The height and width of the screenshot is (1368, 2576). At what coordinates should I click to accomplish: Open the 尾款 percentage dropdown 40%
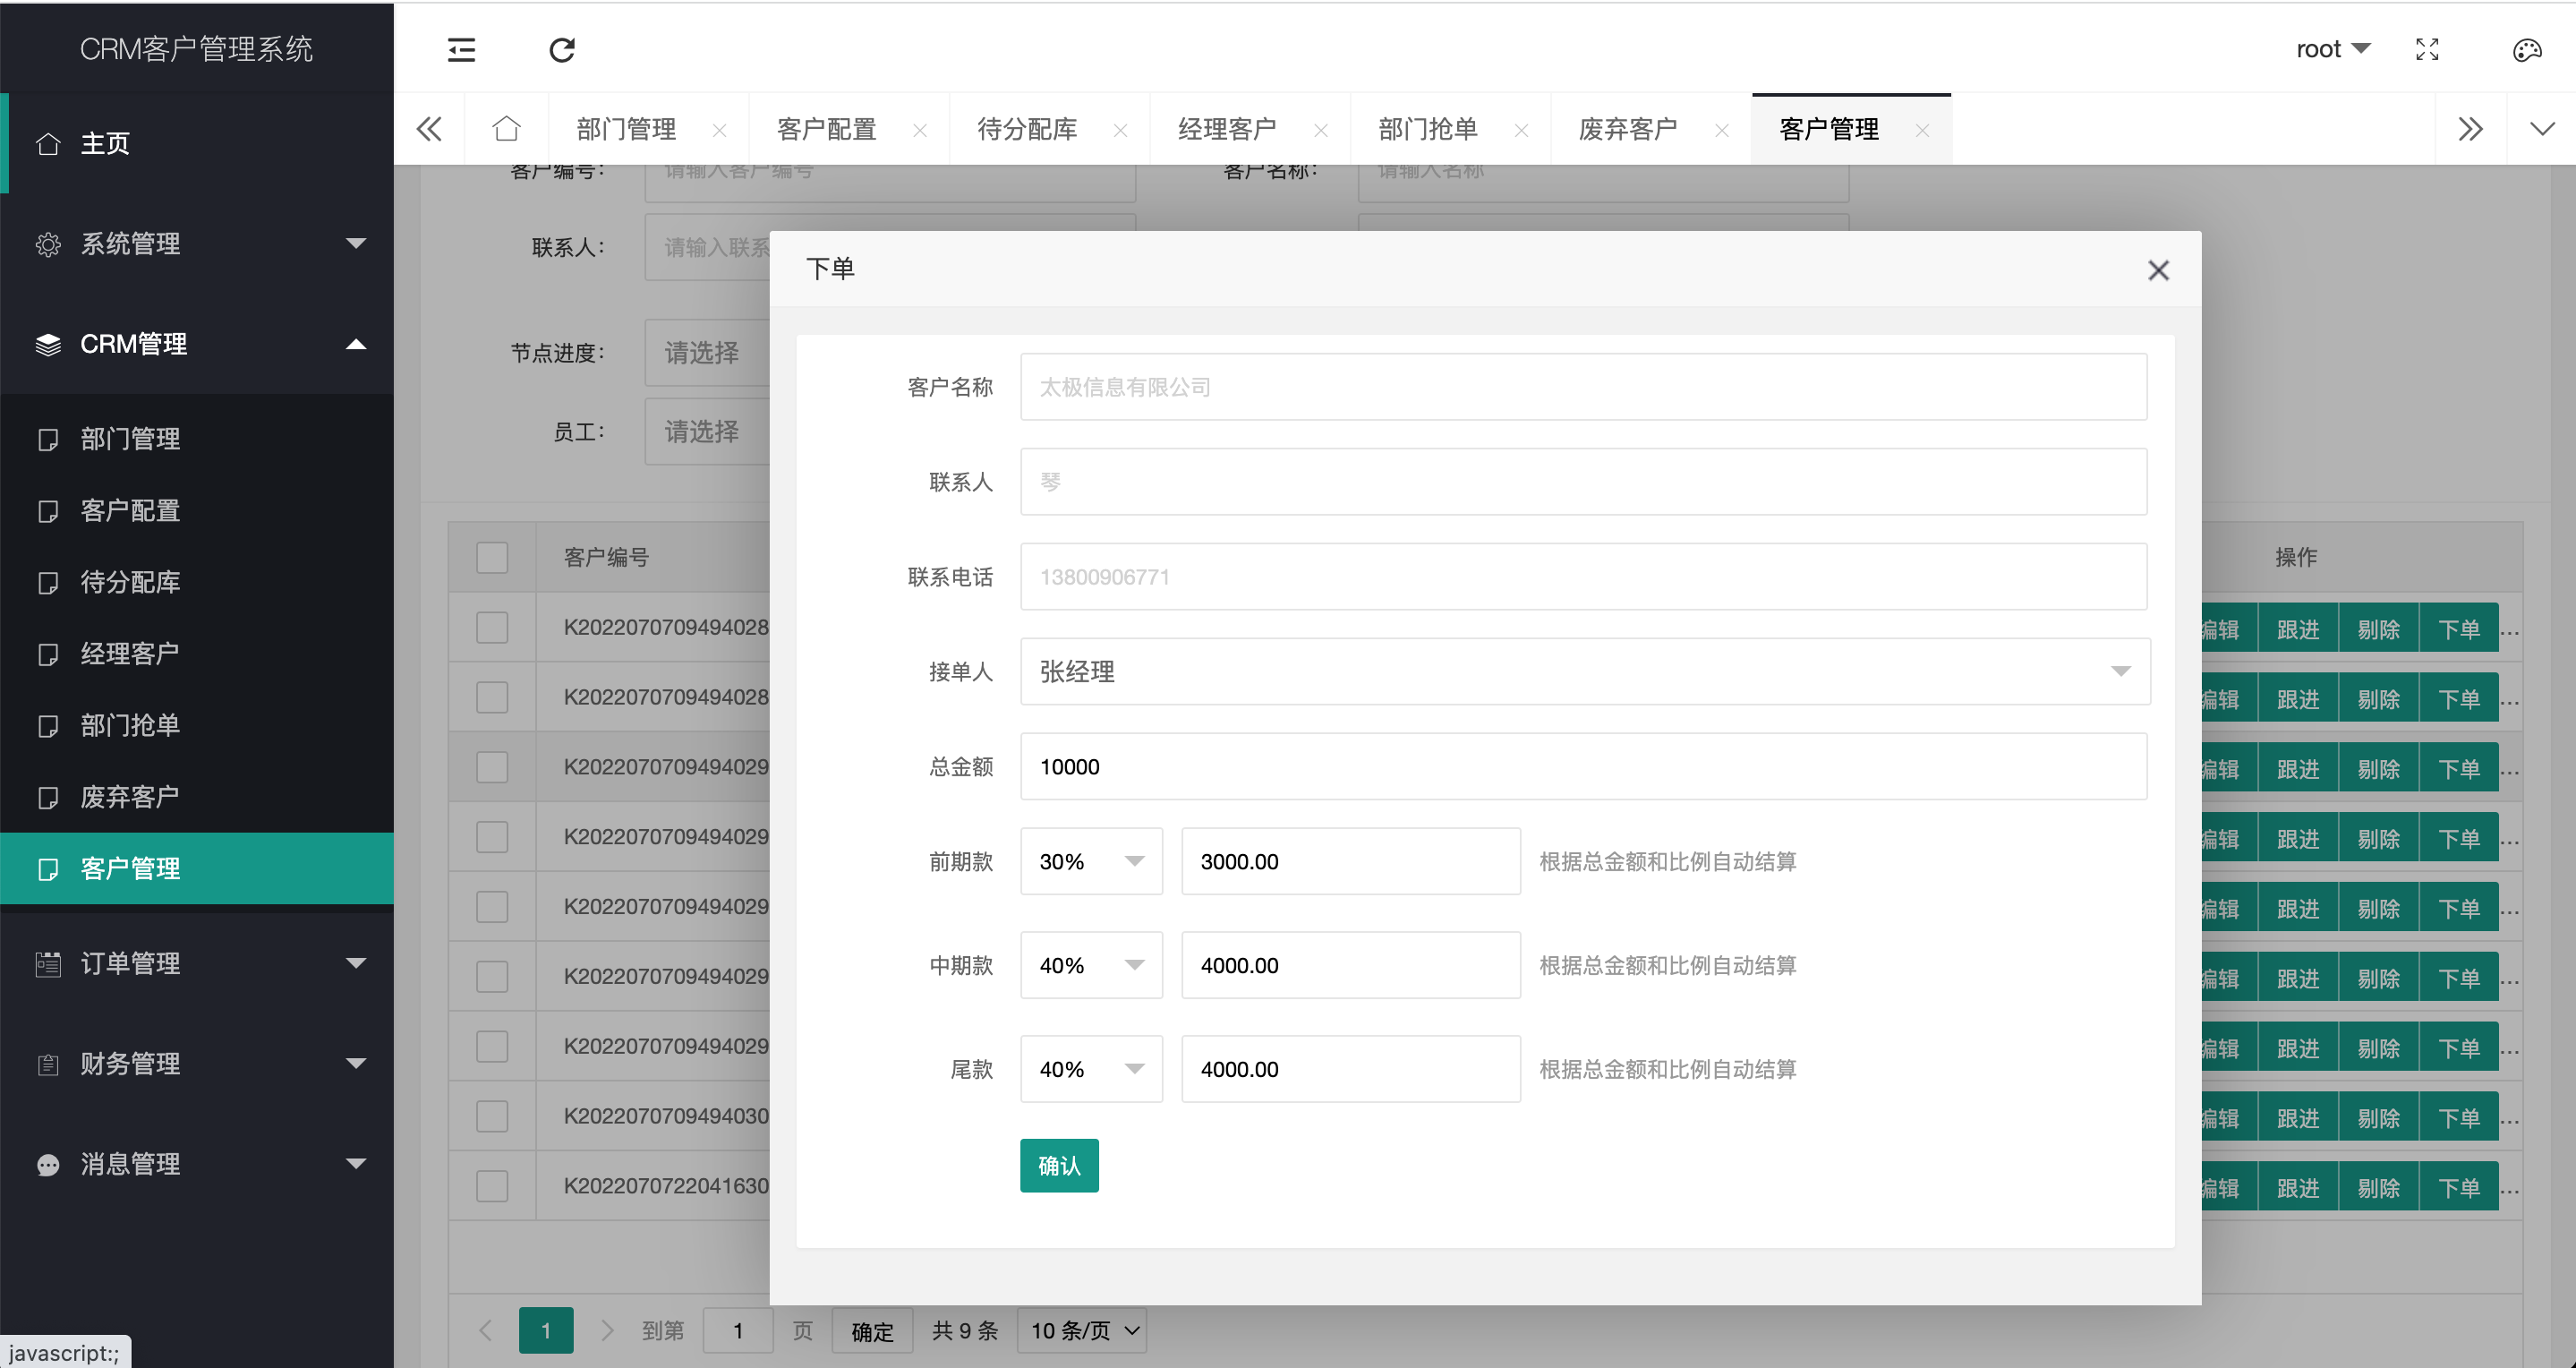click(x=1091, y=1069)
